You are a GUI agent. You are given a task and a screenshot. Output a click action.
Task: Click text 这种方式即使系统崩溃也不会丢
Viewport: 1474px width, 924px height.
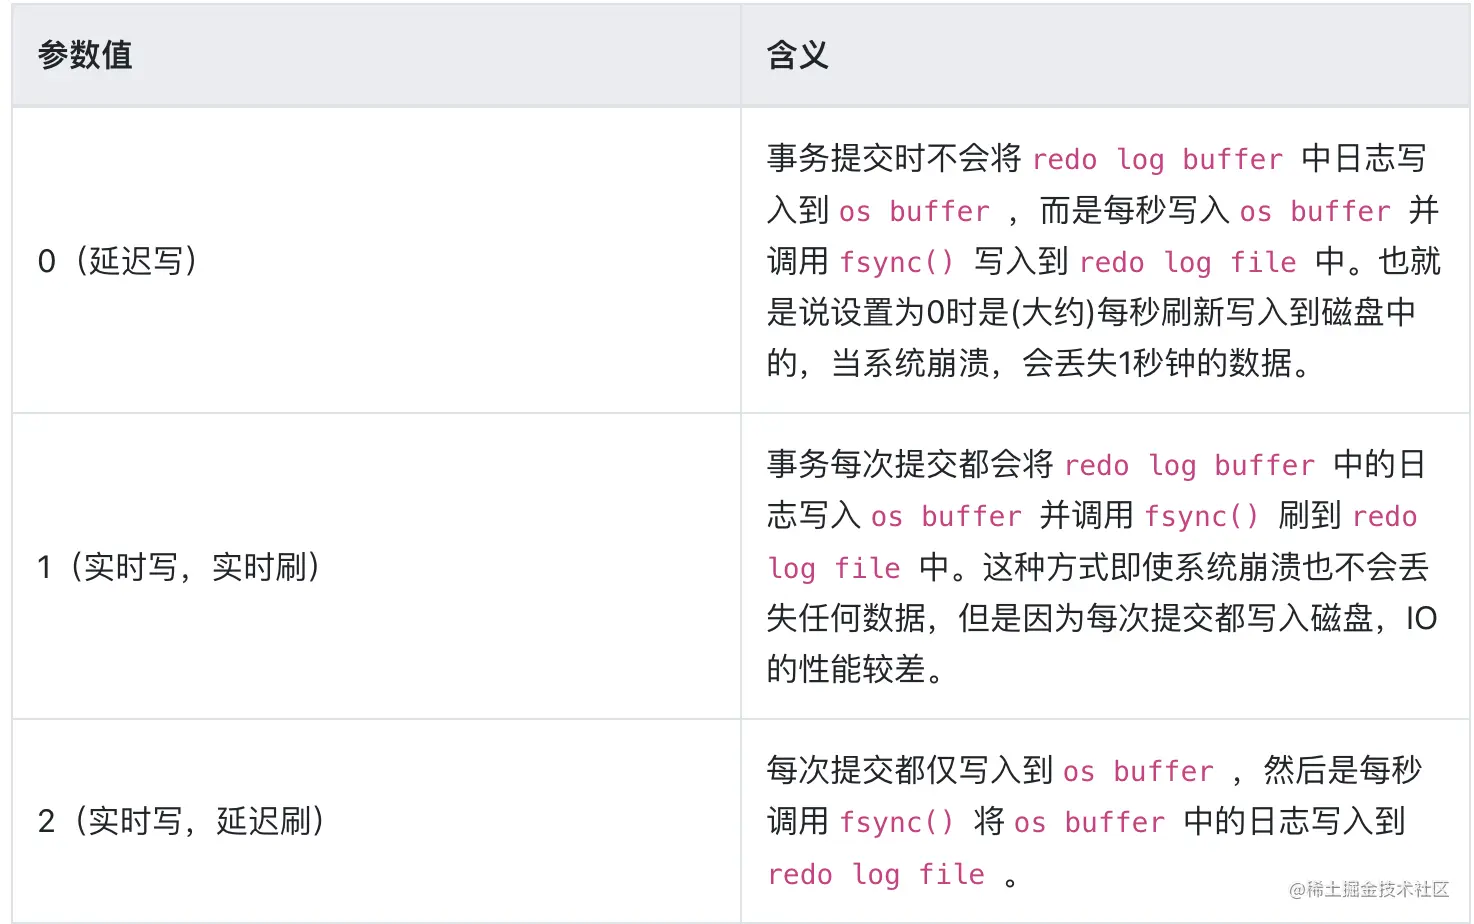1206,567
